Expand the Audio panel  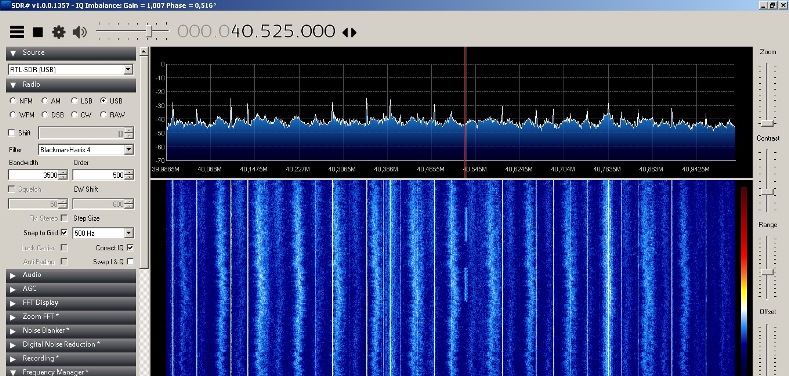click(71, 275)
